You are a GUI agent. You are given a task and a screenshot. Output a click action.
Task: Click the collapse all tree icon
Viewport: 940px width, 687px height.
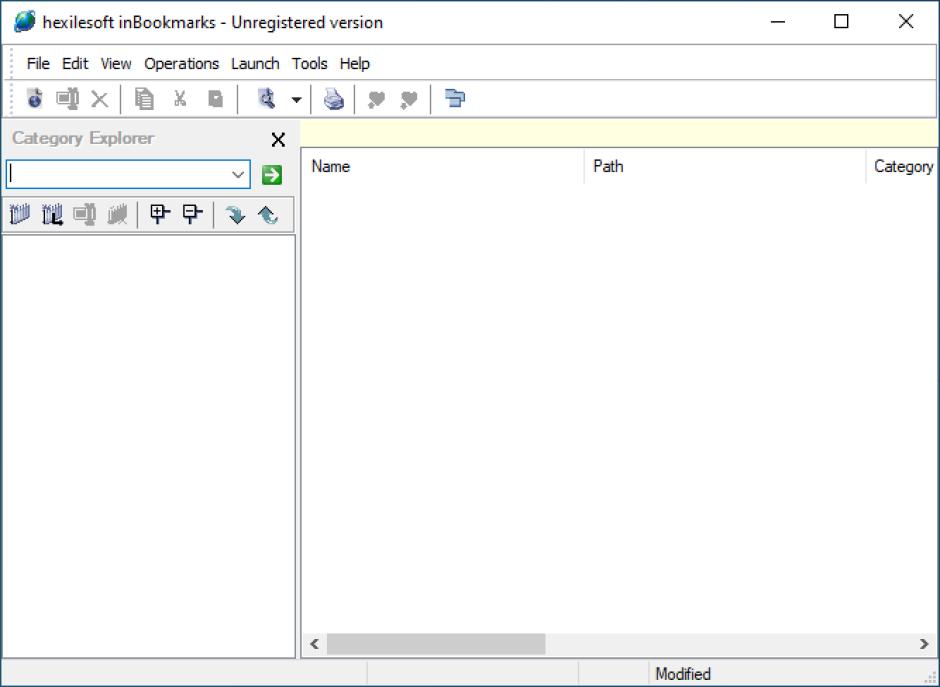pos(192,214)
